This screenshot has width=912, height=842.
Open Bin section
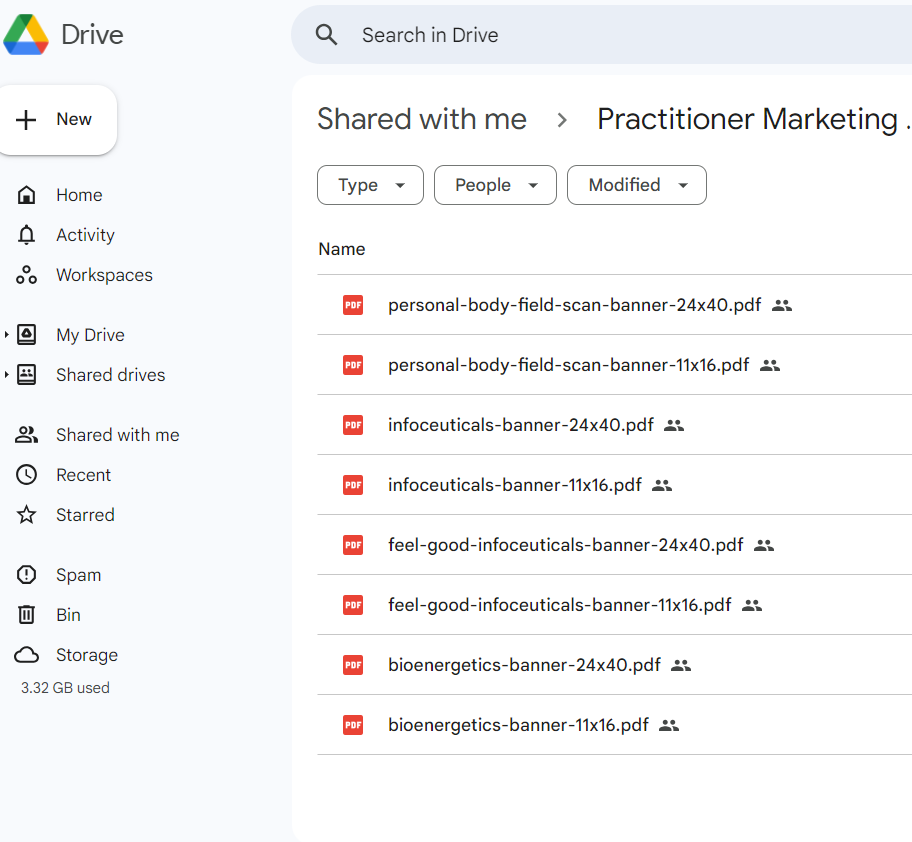[x=68, y=615]
